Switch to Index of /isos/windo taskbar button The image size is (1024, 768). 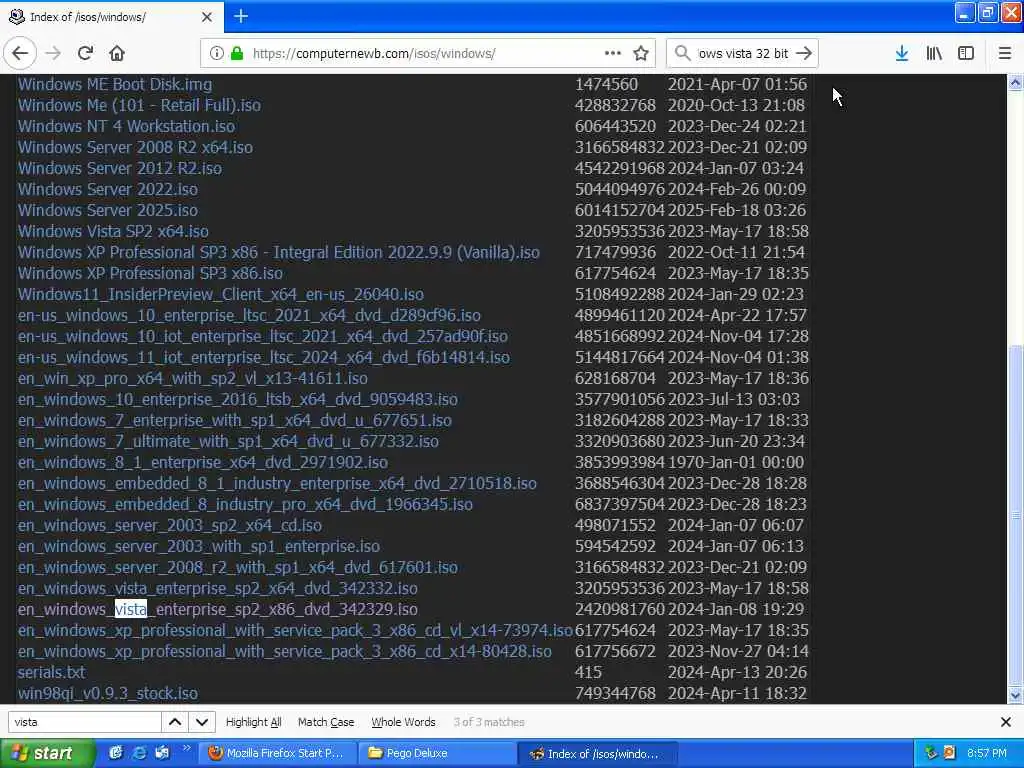[x=597, y=753]
